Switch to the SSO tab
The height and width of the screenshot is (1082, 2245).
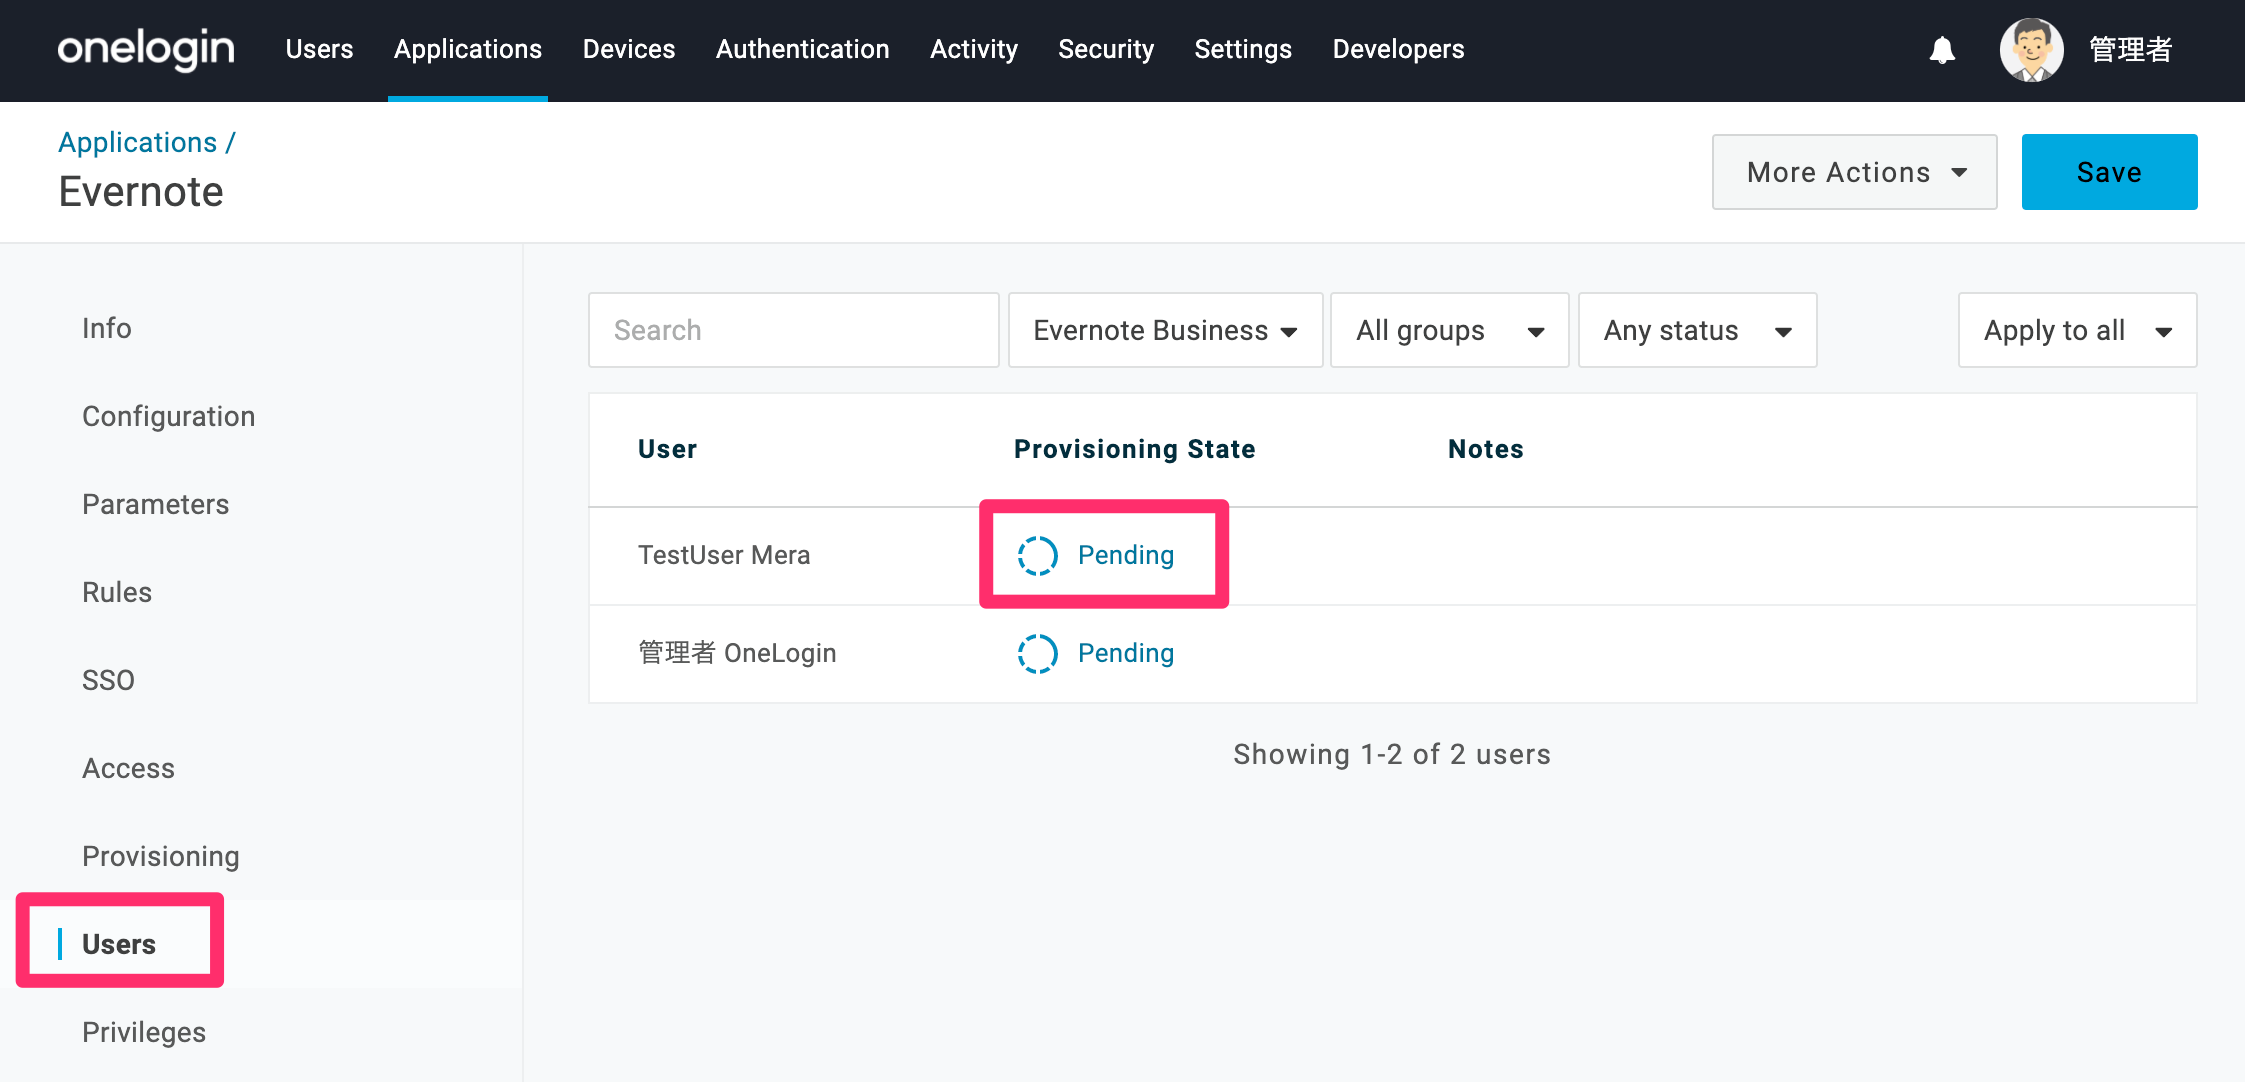click(x=108, y=680)
